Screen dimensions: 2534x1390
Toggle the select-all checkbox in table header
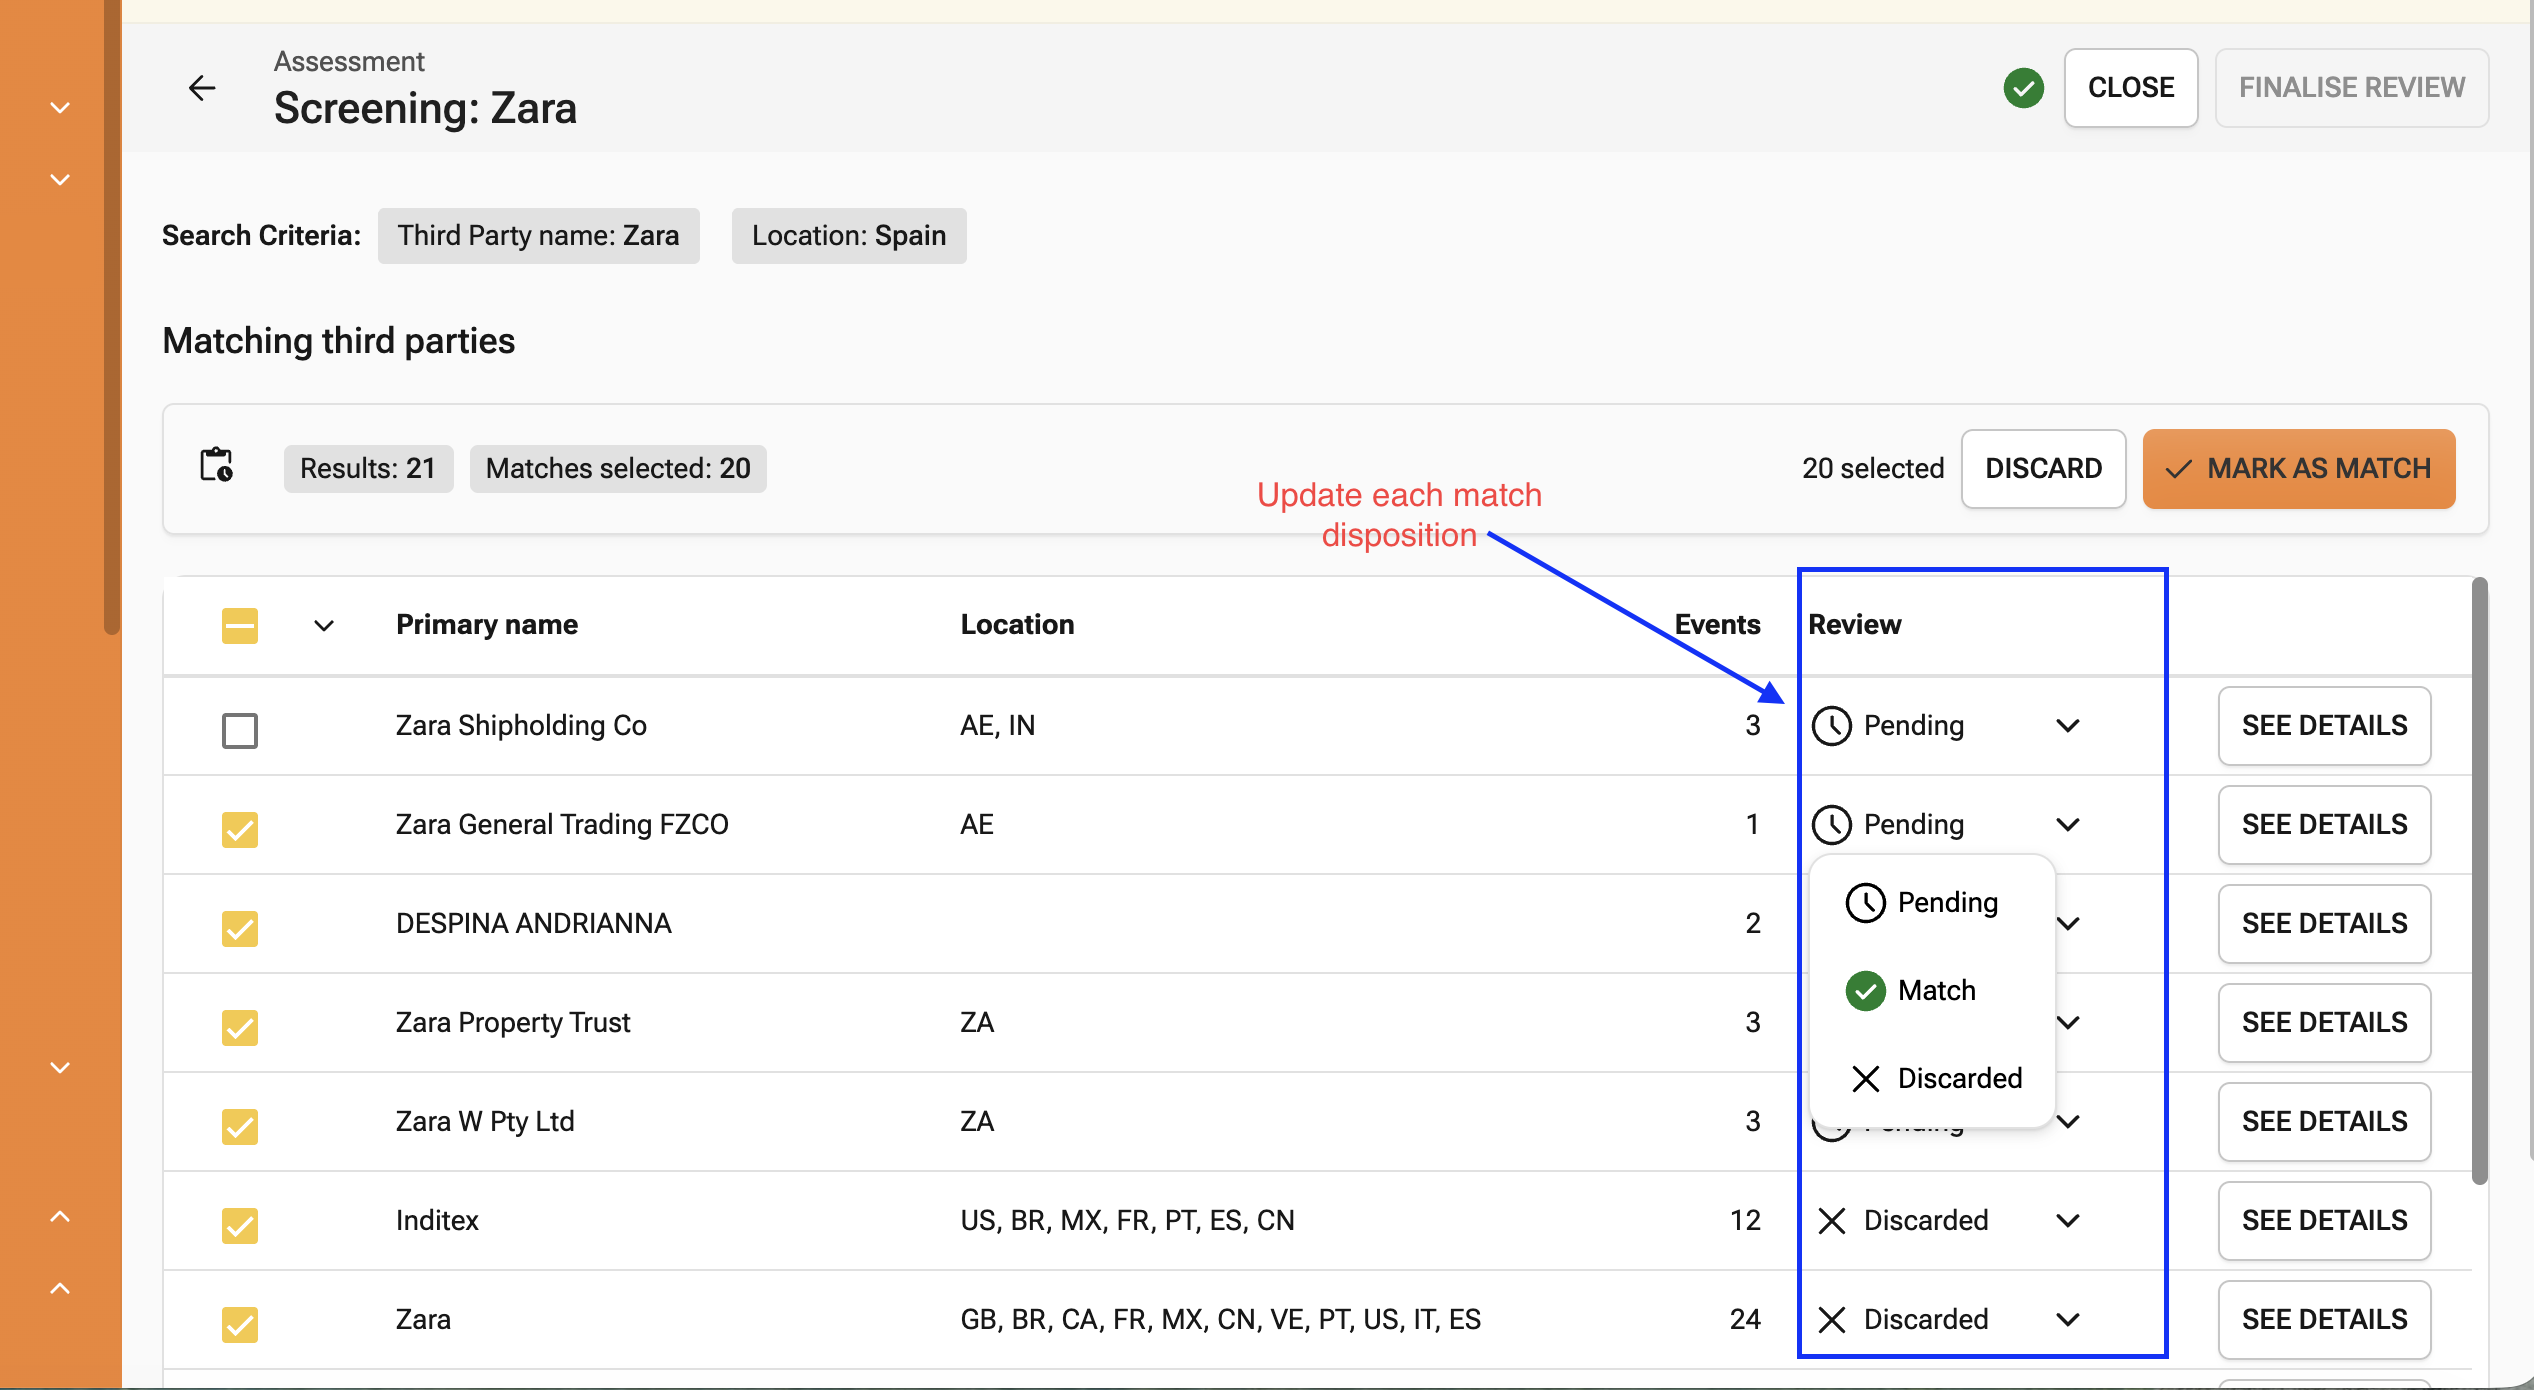click(x=240, y=626)
